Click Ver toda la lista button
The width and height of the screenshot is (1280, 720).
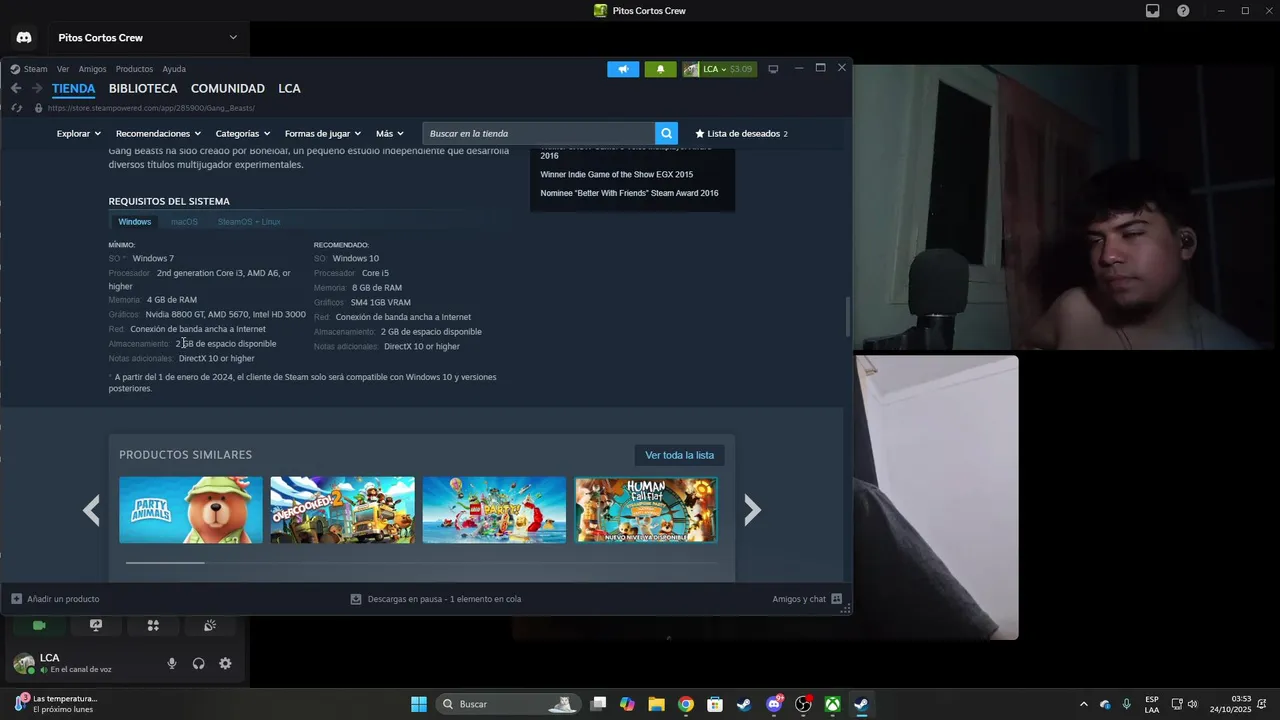coord(679,455)
